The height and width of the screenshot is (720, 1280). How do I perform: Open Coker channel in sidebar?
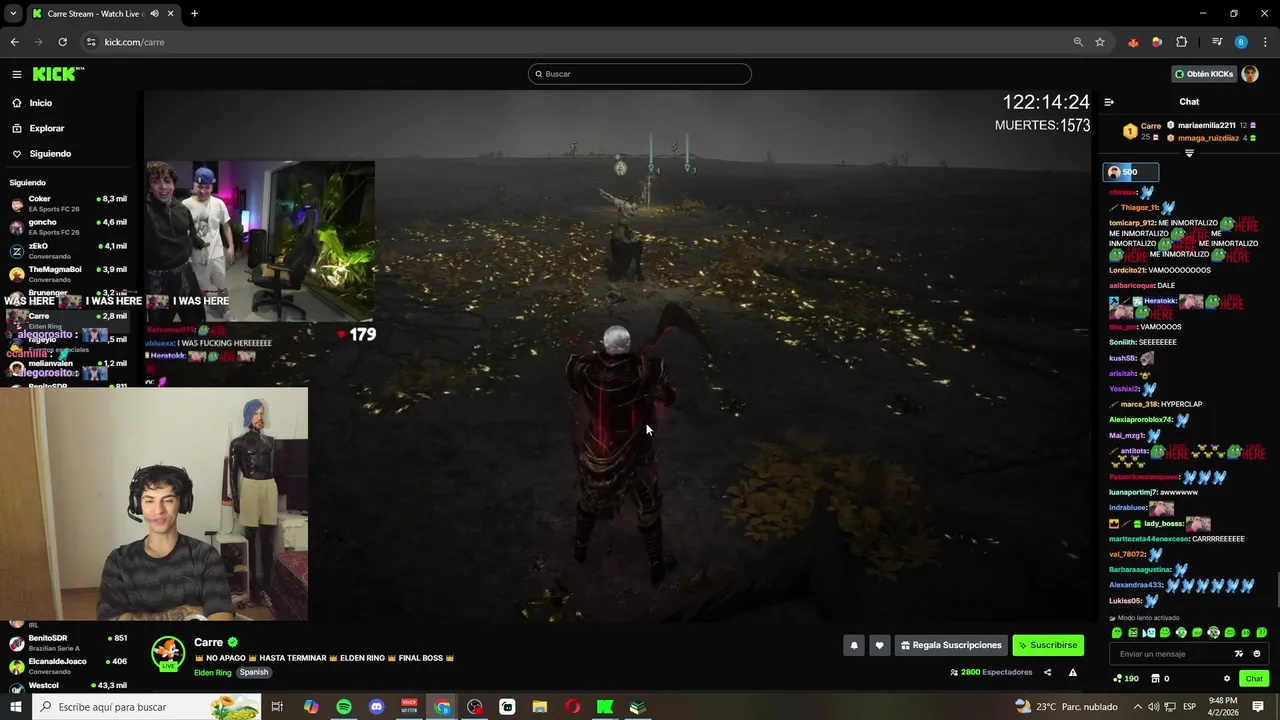click(68, 203)
